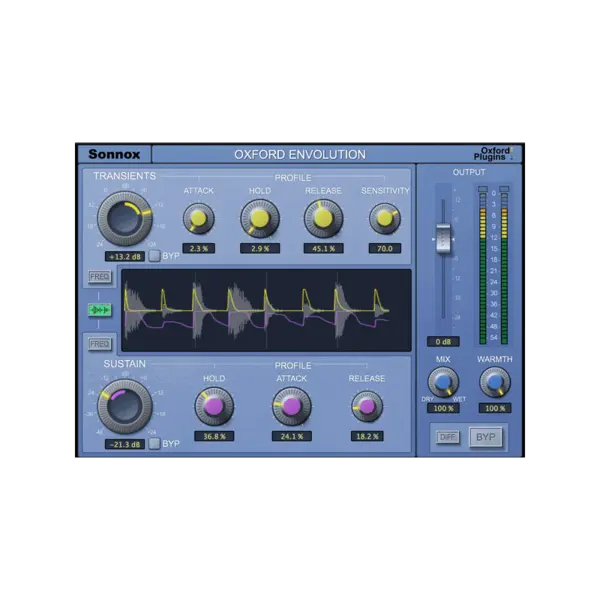Toggle the Transients FREQ button
600x600 pixels.
click(x=99, y=276)
